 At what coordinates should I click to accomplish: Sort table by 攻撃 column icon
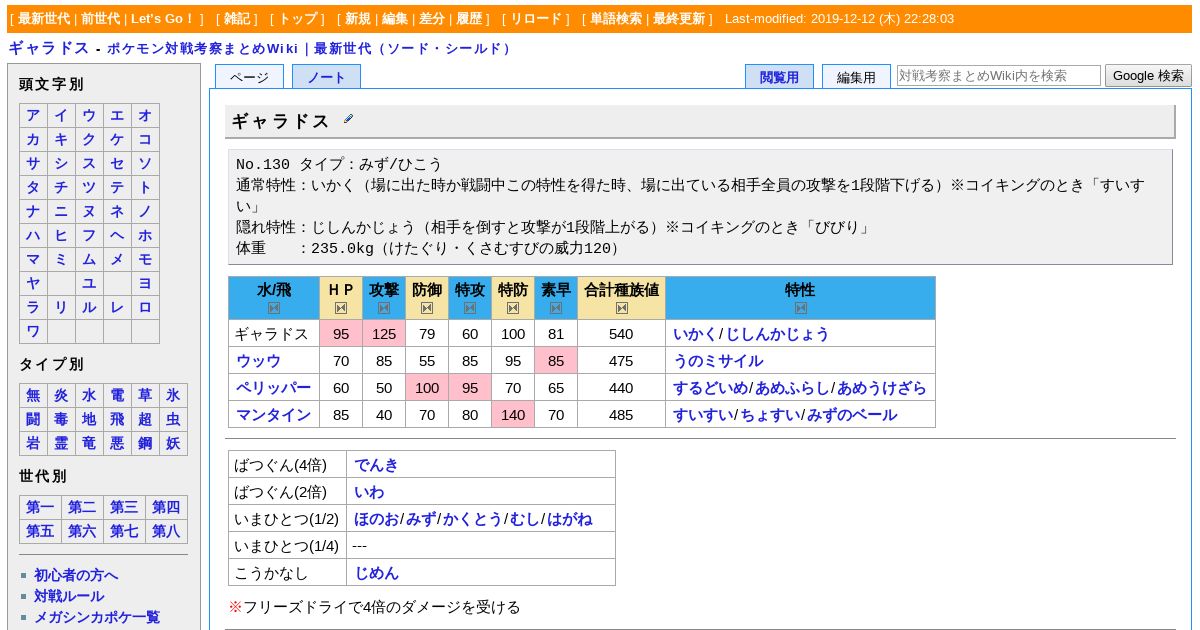pos(384,308)
